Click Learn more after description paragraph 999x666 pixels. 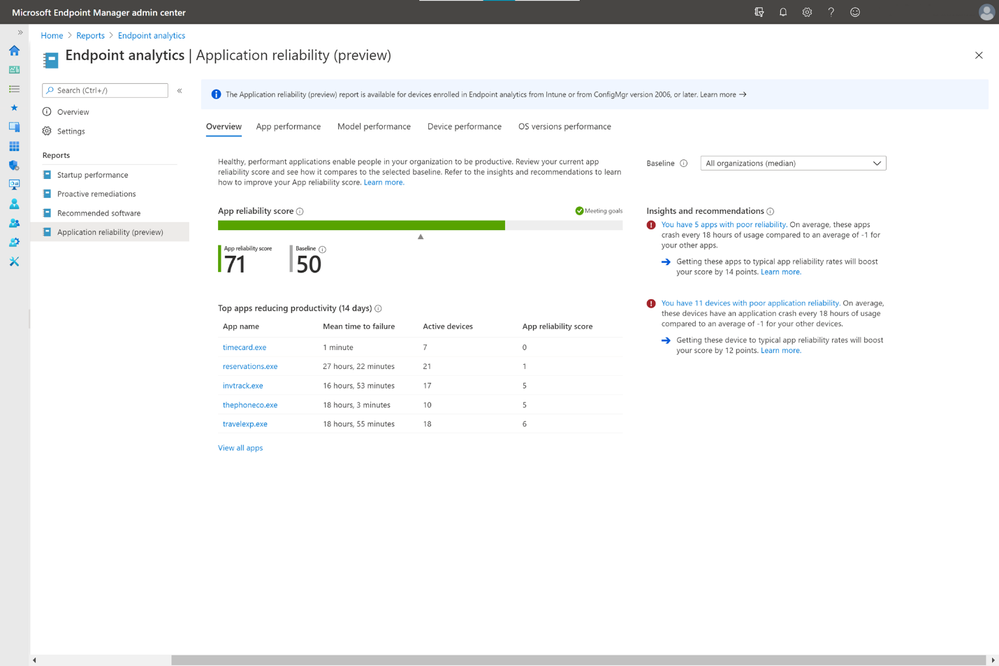click(384, 182)
